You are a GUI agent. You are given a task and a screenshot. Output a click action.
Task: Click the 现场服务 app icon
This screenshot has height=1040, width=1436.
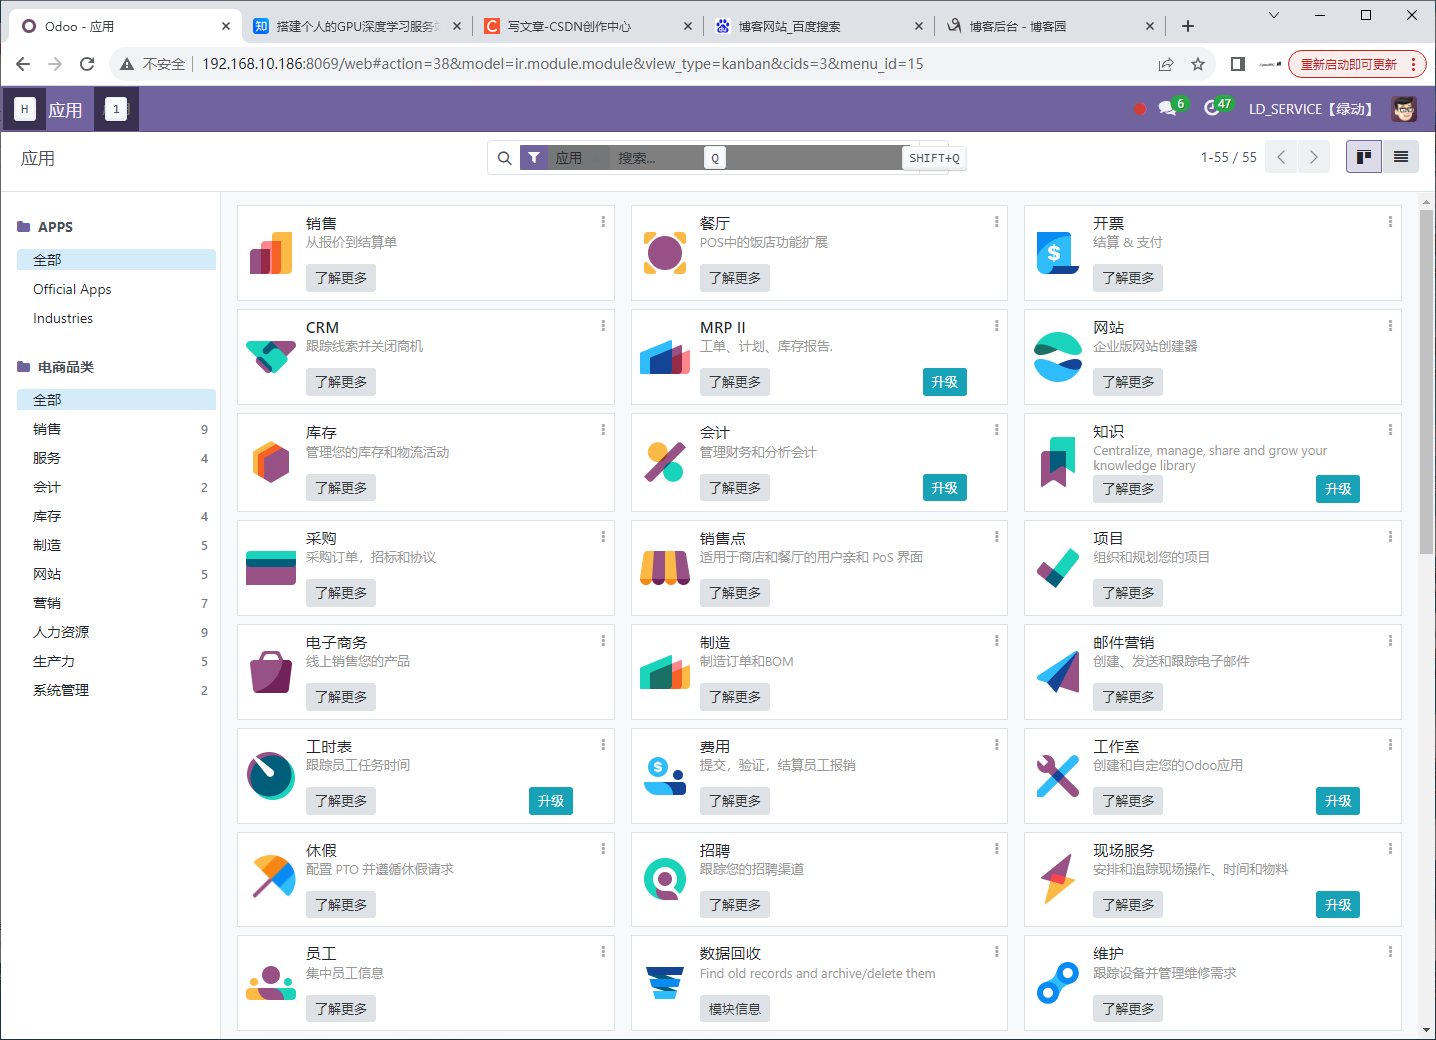(1058, 879)
